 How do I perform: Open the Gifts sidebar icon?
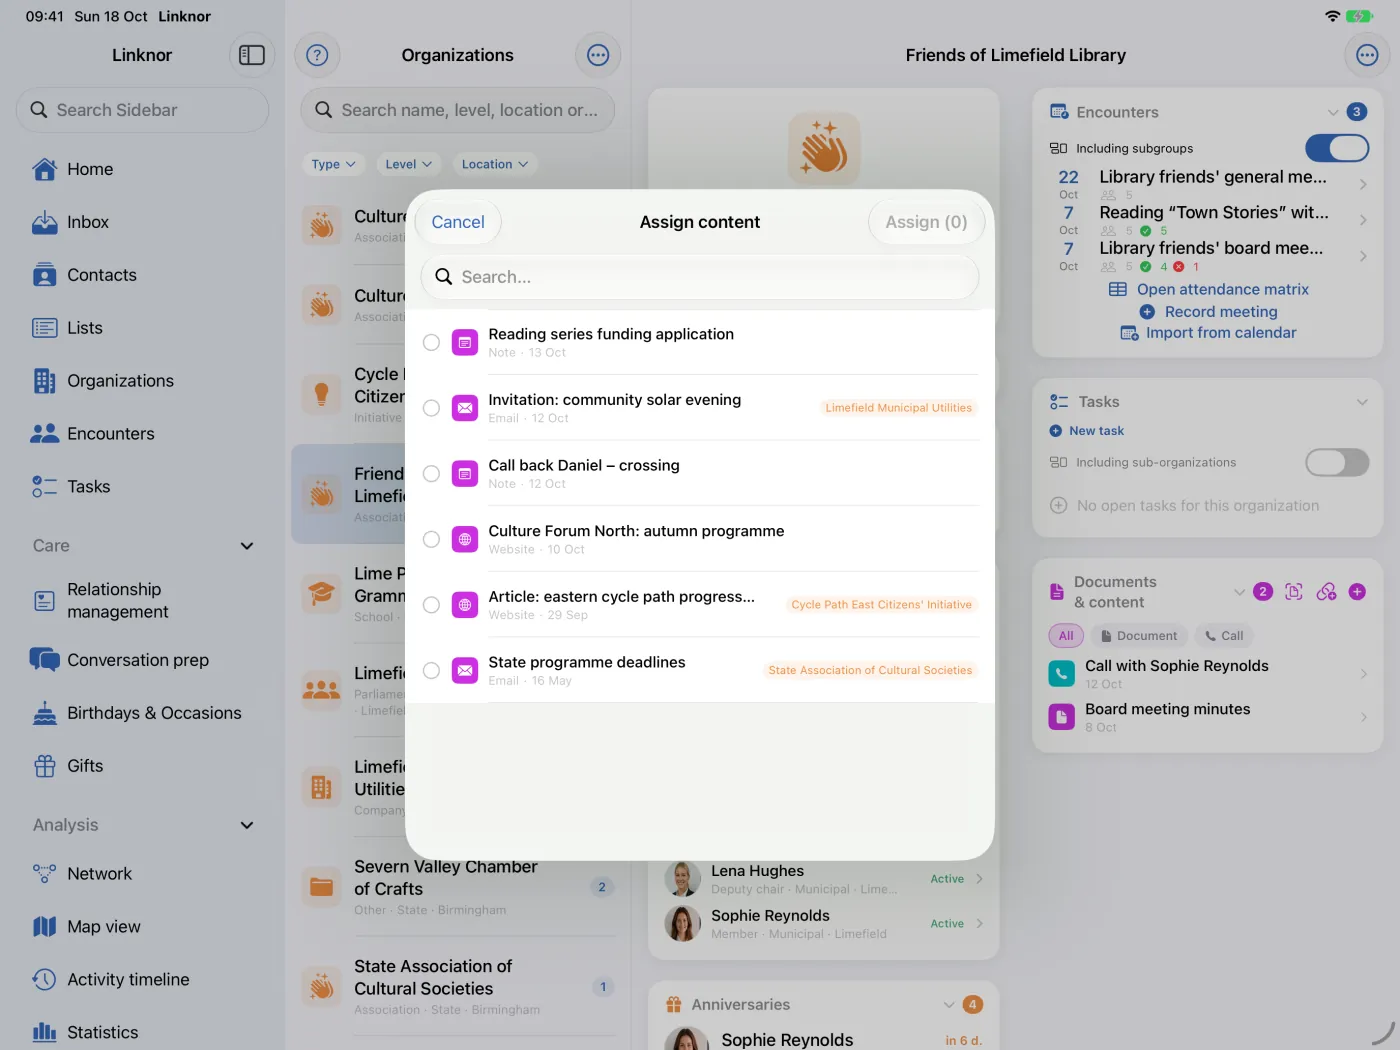pyautogui.click(x=45, y=766)
